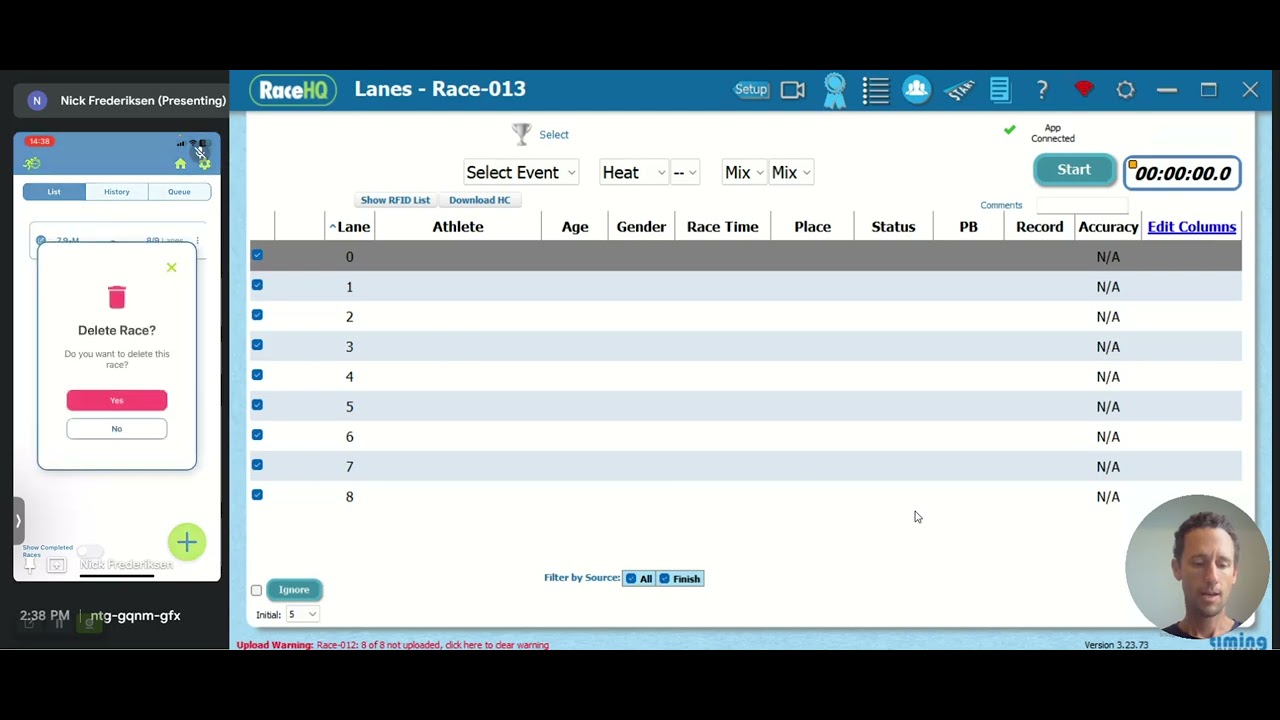Open the settings gear in RaceHQ header
The height and width of the screenshot is (720, 1280).
click(1126, 90)
